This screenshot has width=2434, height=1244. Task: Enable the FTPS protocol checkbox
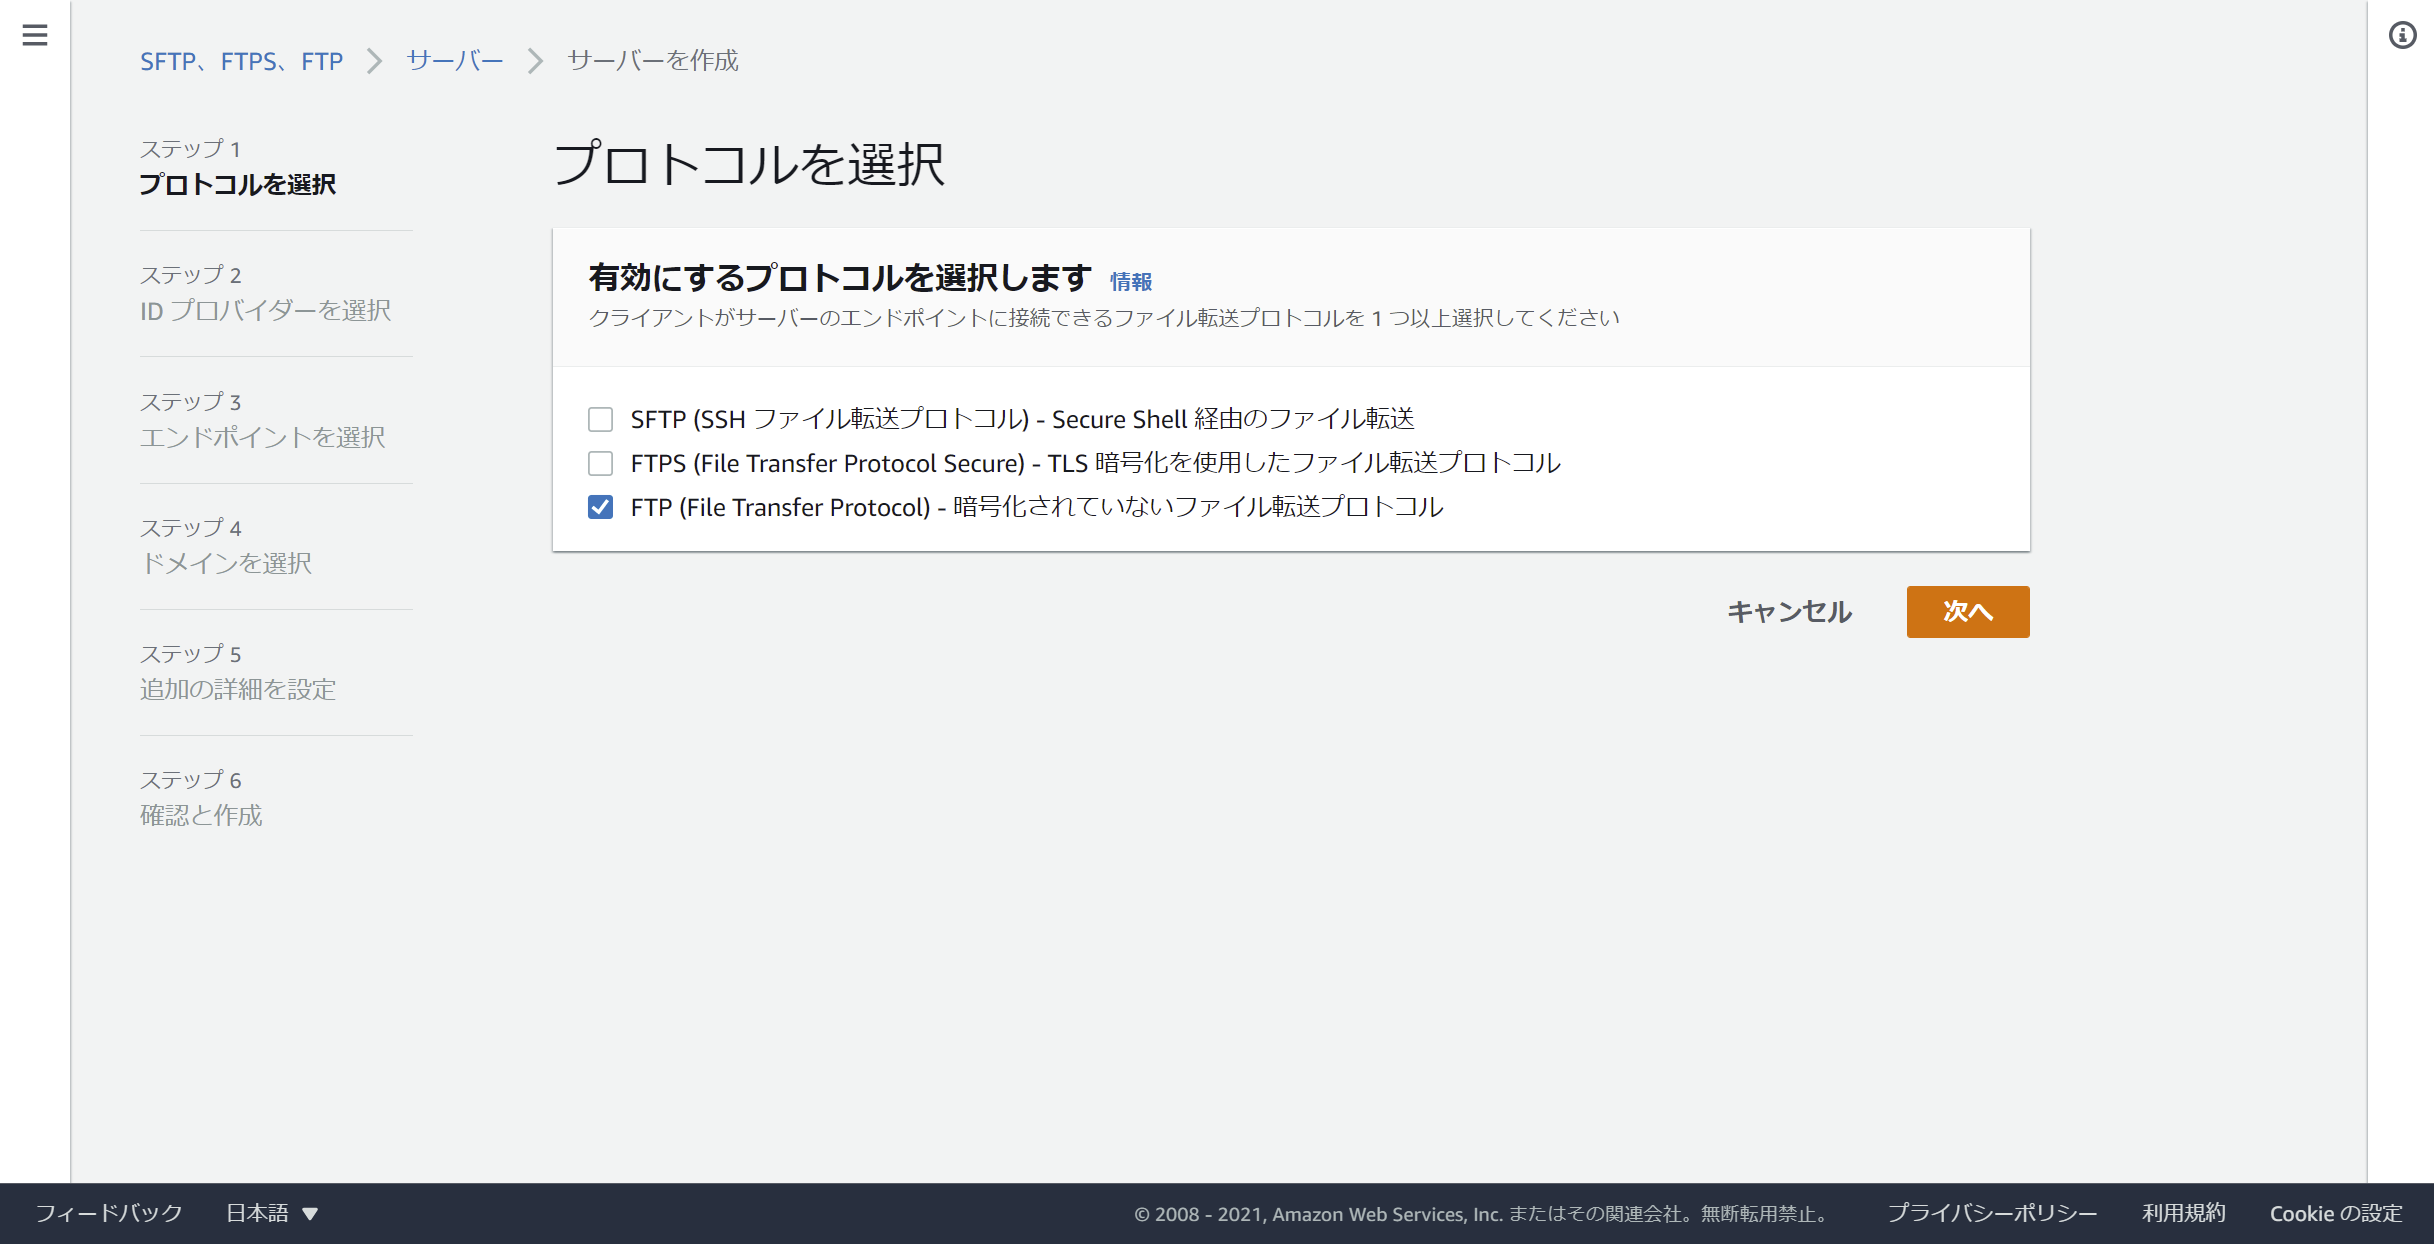[x=600, y=463]
